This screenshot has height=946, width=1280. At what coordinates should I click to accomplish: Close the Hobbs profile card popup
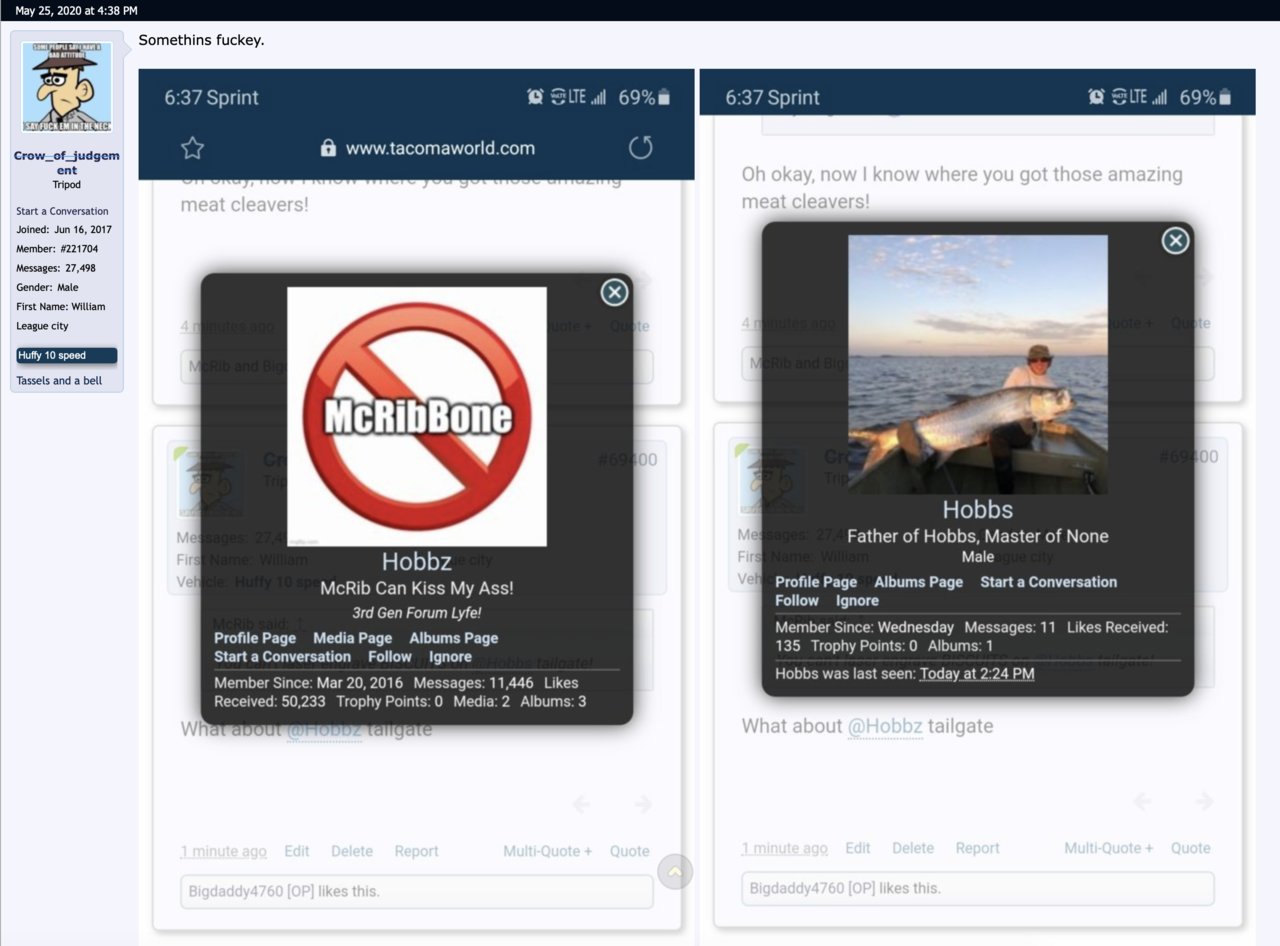pos(1175,241)
